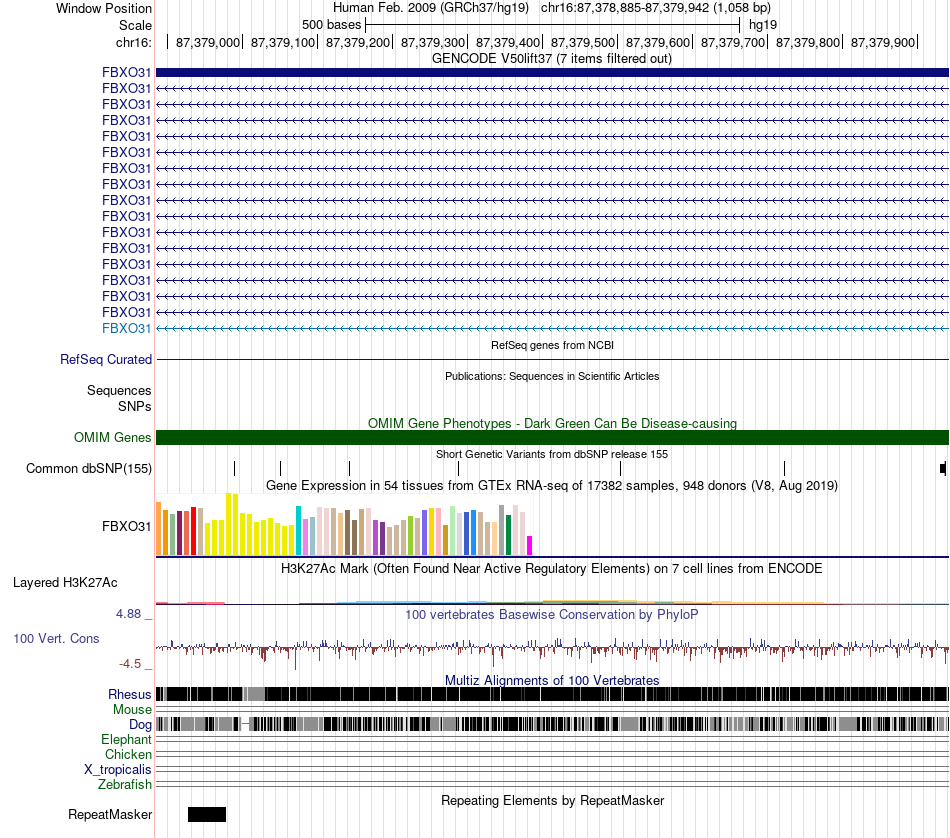Open the GTEx Gene Expression track title
950x838 pixels.
pos(552,486)
